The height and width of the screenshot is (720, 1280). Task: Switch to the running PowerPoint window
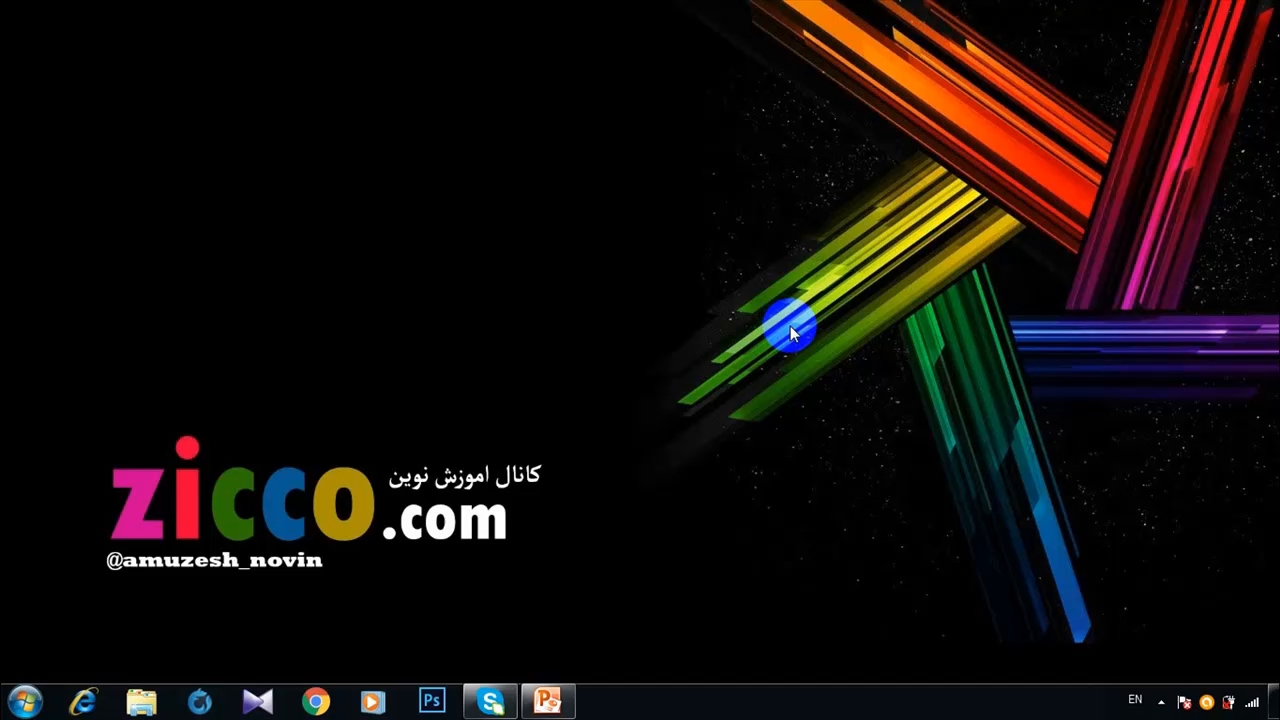click(x=547, y=701)
